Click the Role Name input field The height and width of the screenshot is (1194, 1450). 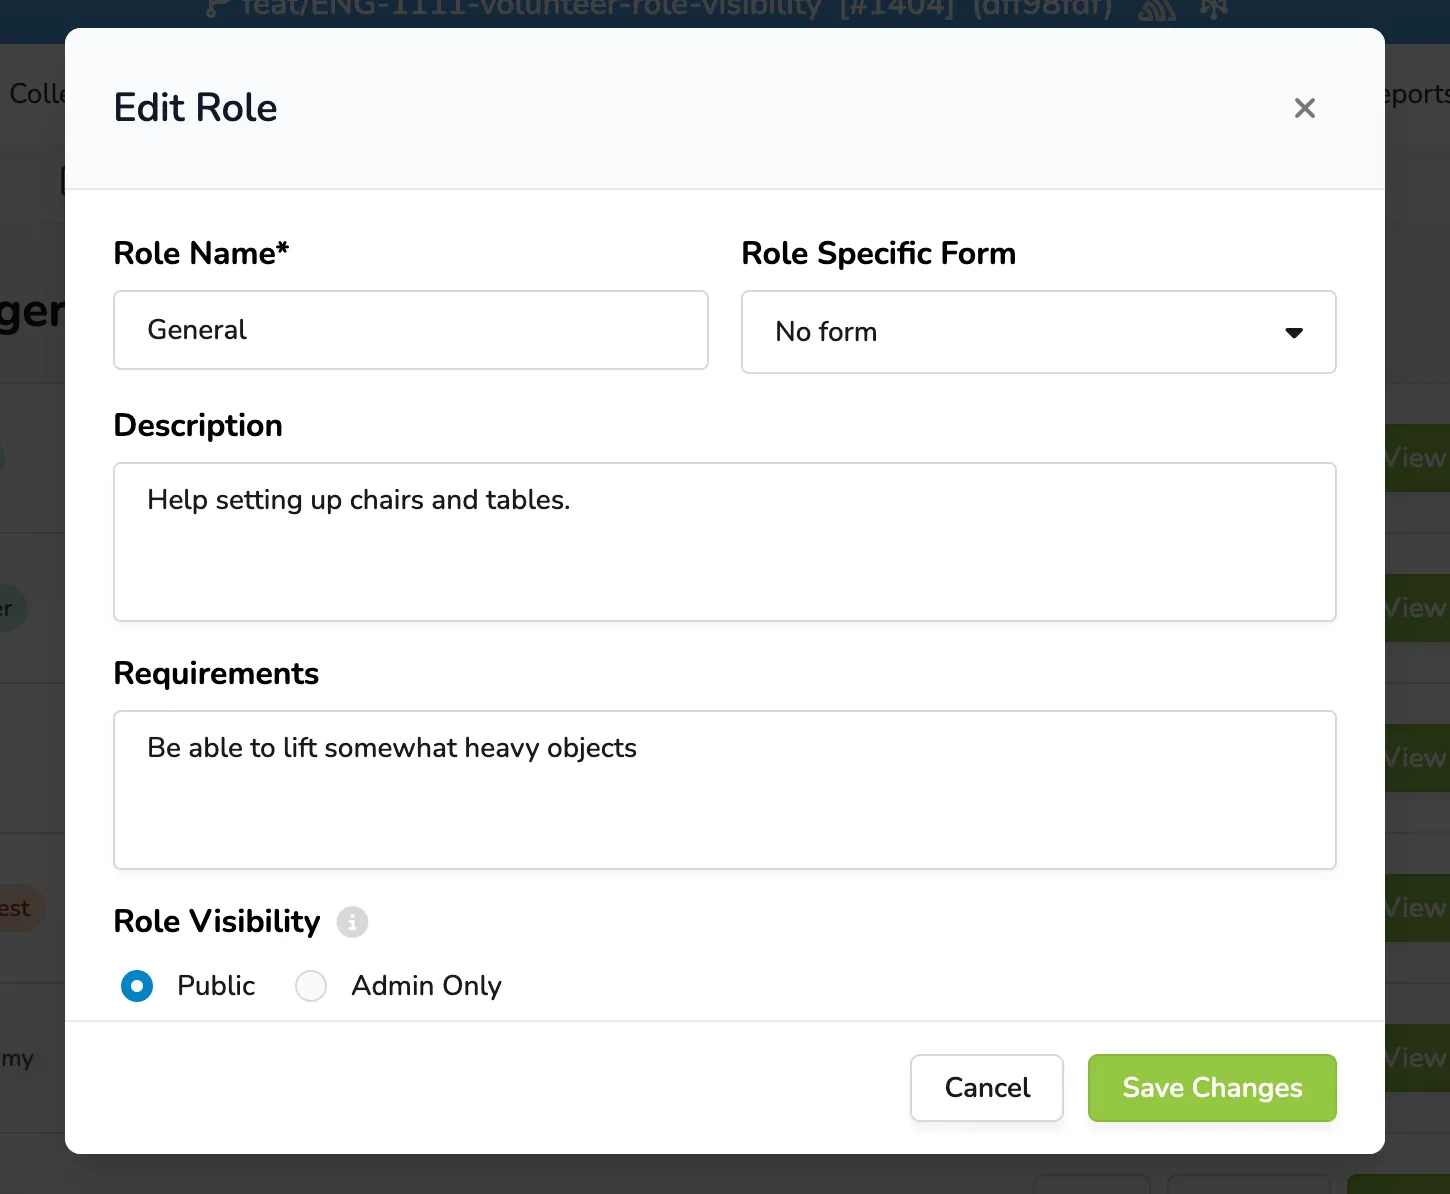pyautogui.click(x=411, y=330)
